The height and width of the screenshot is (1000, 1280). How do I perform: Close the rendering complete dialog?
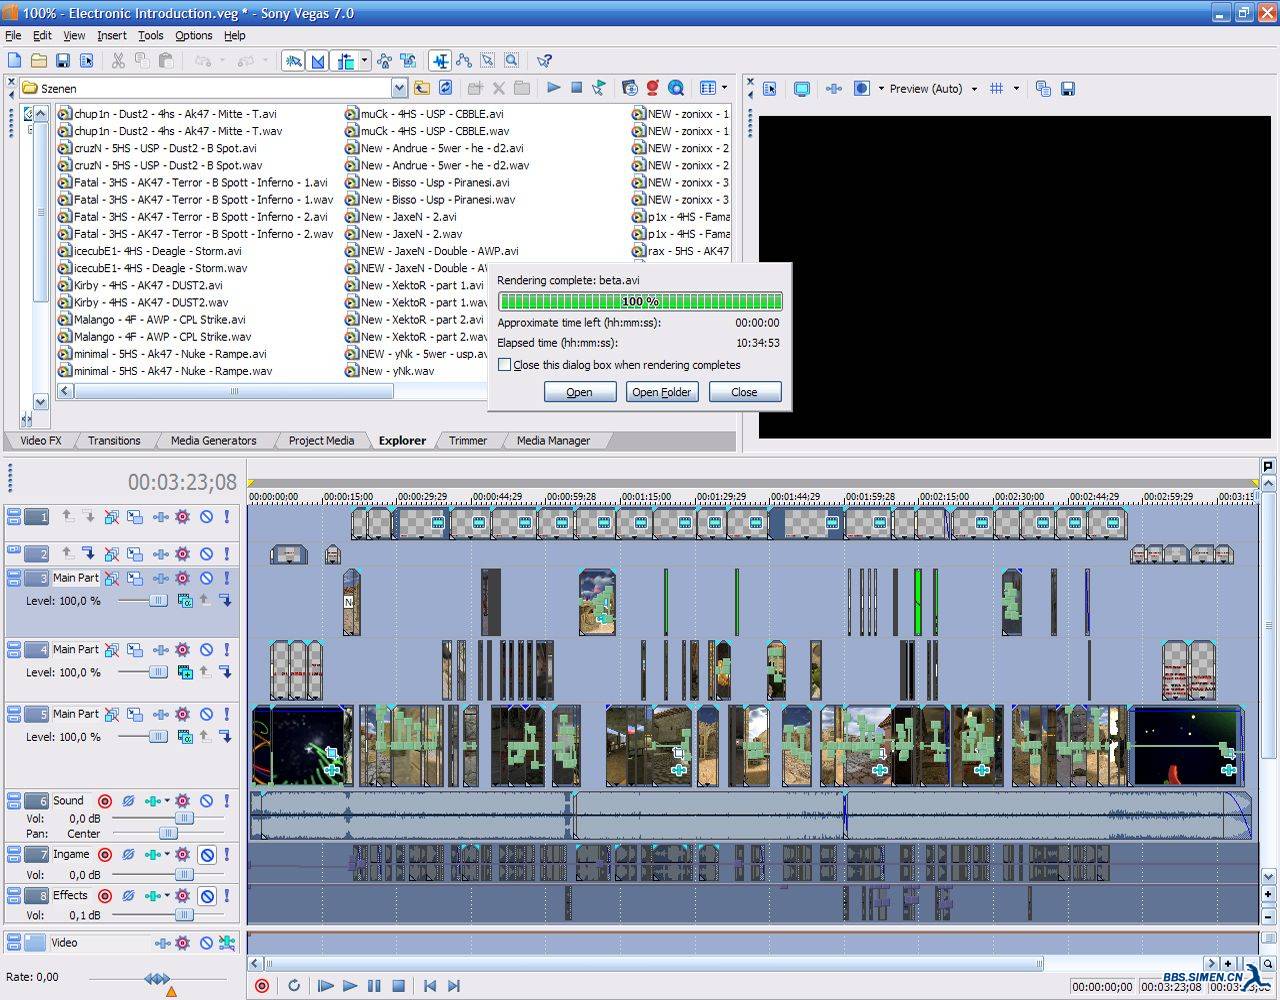pos(744,392)
